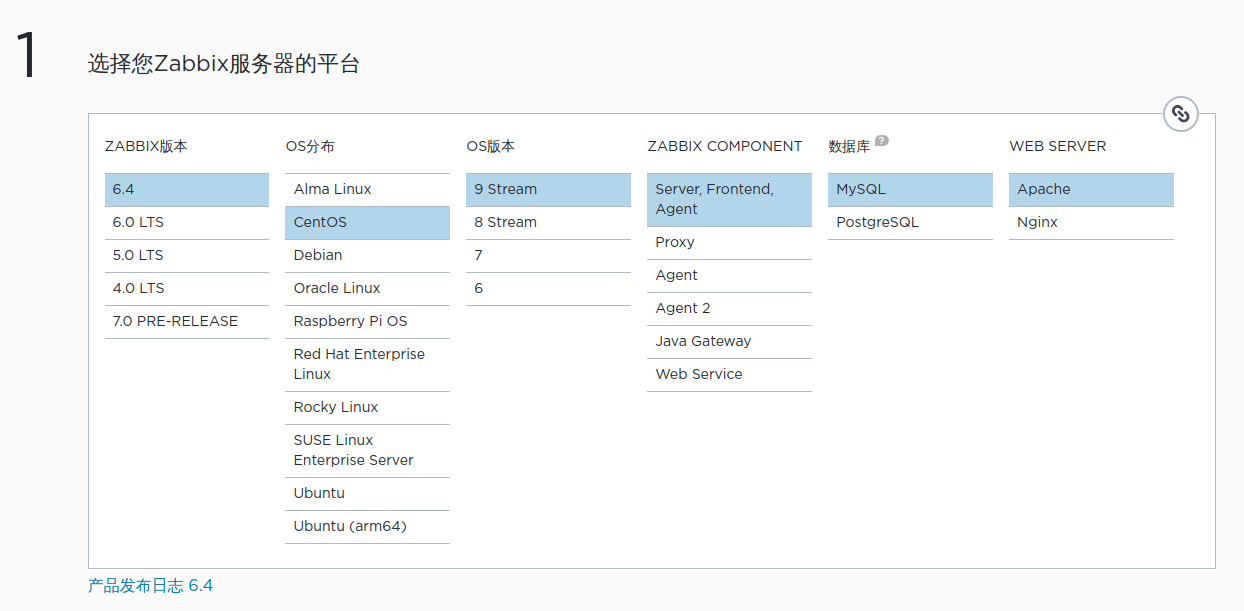Choose the 7.0 PRE-RELEASE version
Viewport: 1244px width, 611px height.
point(186,321)
